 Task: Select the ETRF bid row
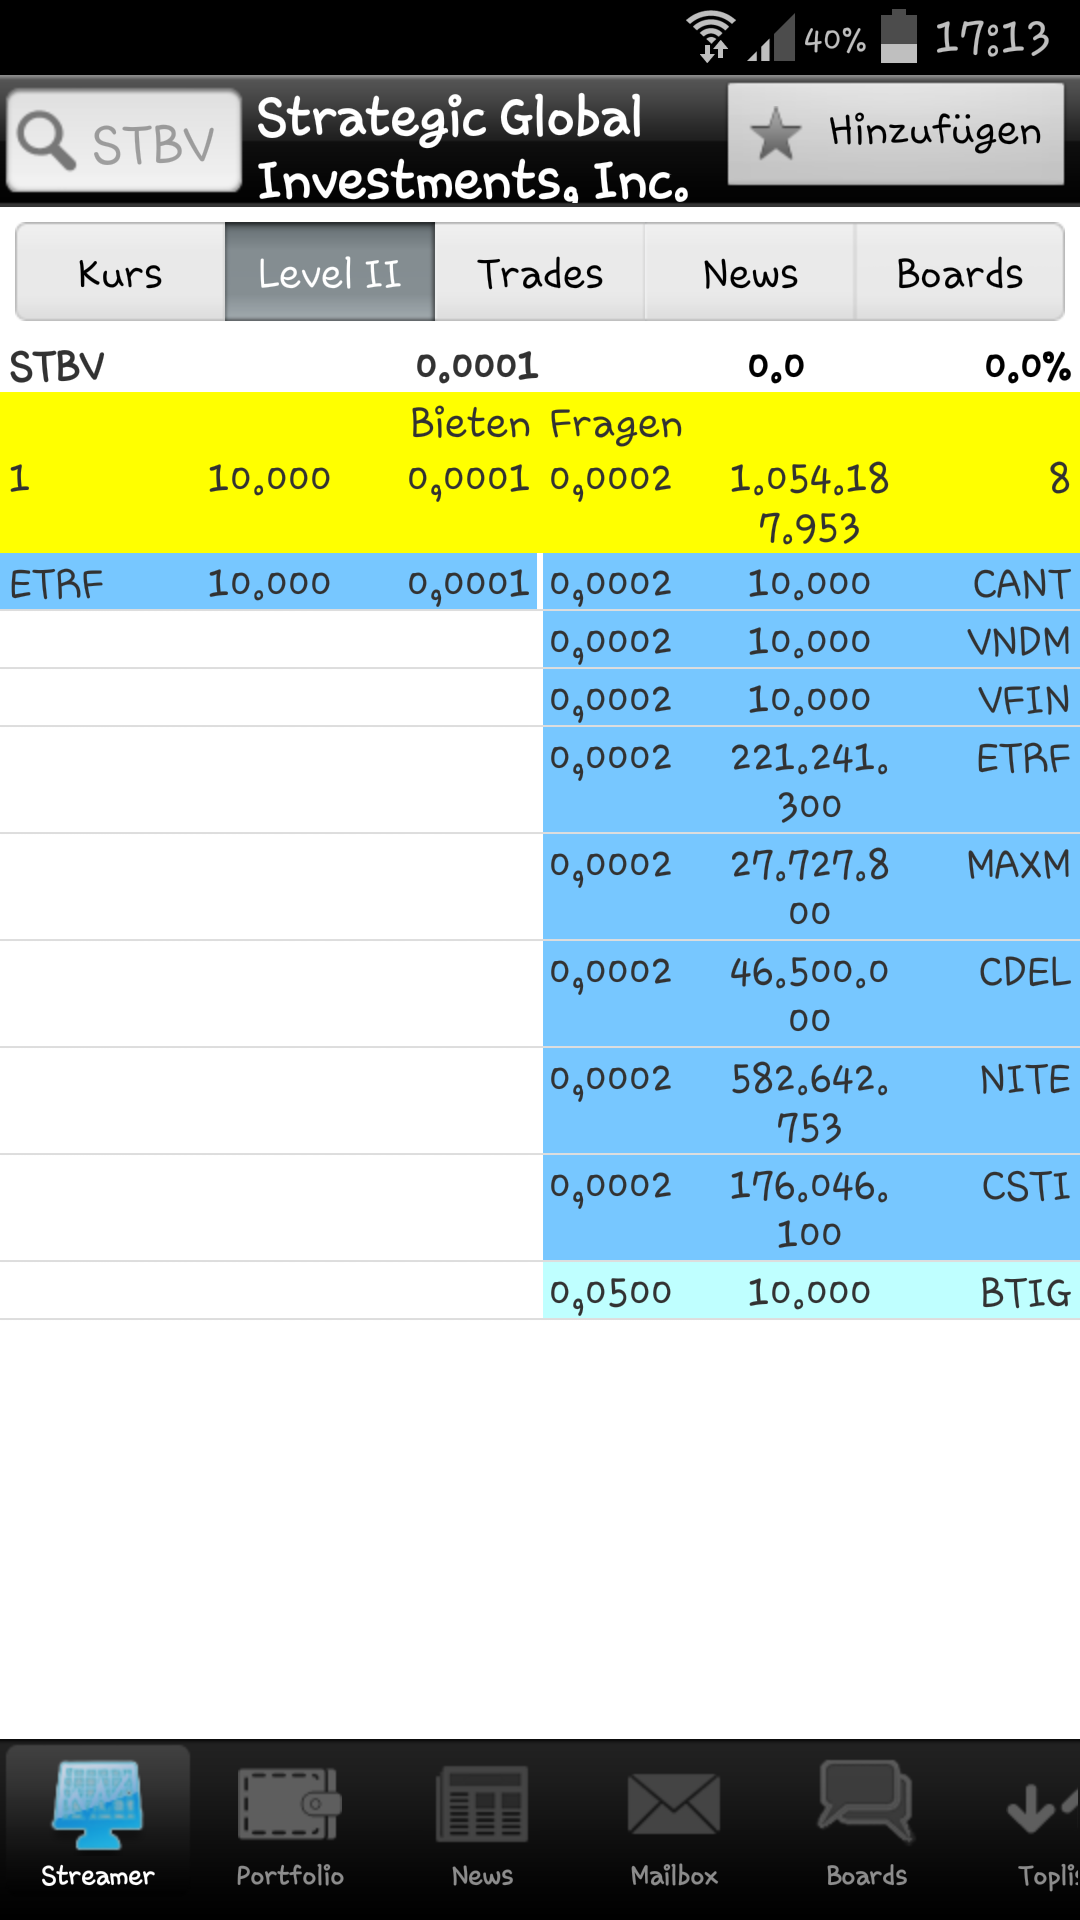[x=269, y=582]
